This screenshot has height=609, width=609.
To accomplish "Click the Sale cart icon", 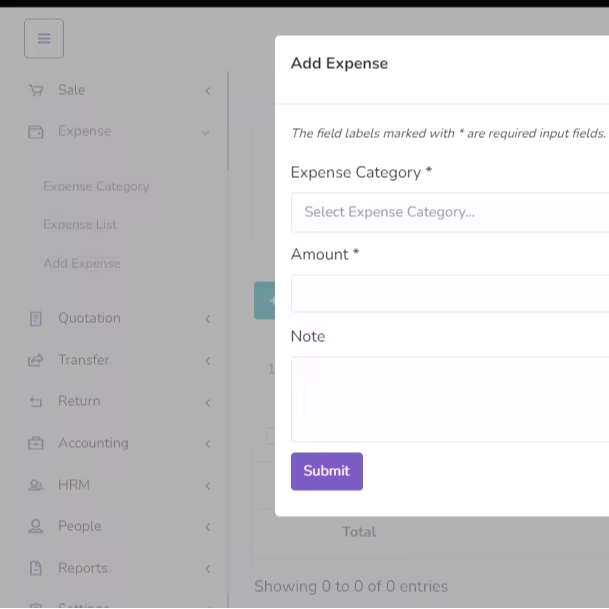I will click(x=36, y=90).
